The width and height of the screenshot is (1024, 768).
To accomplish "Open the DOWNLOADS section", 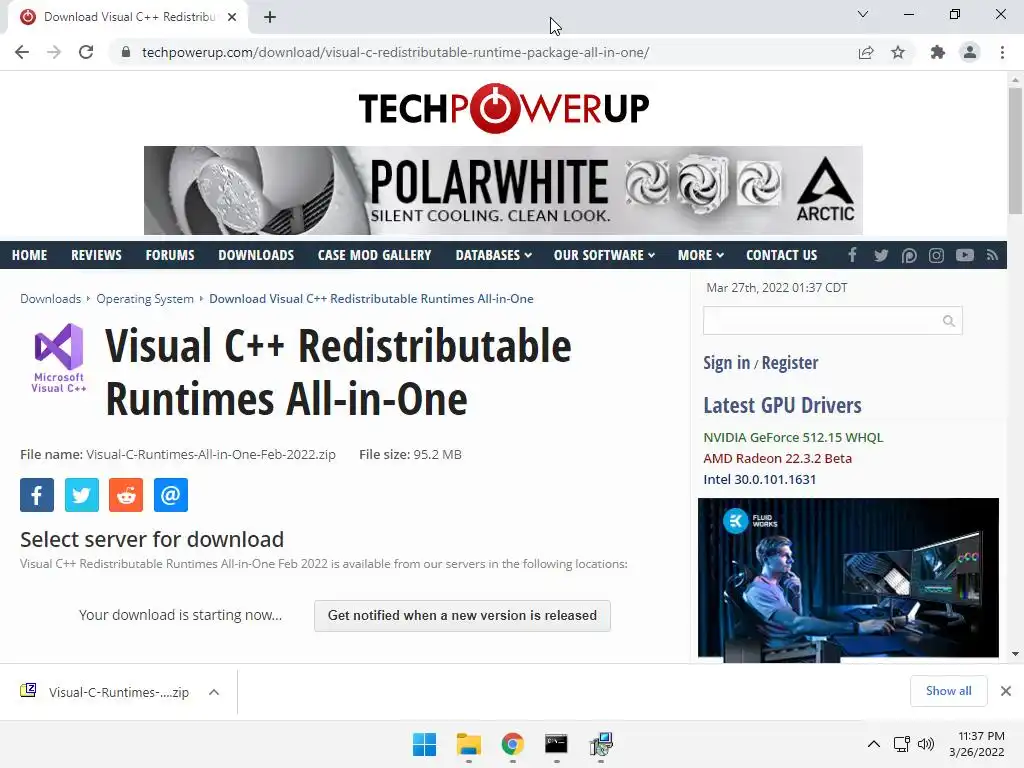I will [x=256, y=255].
